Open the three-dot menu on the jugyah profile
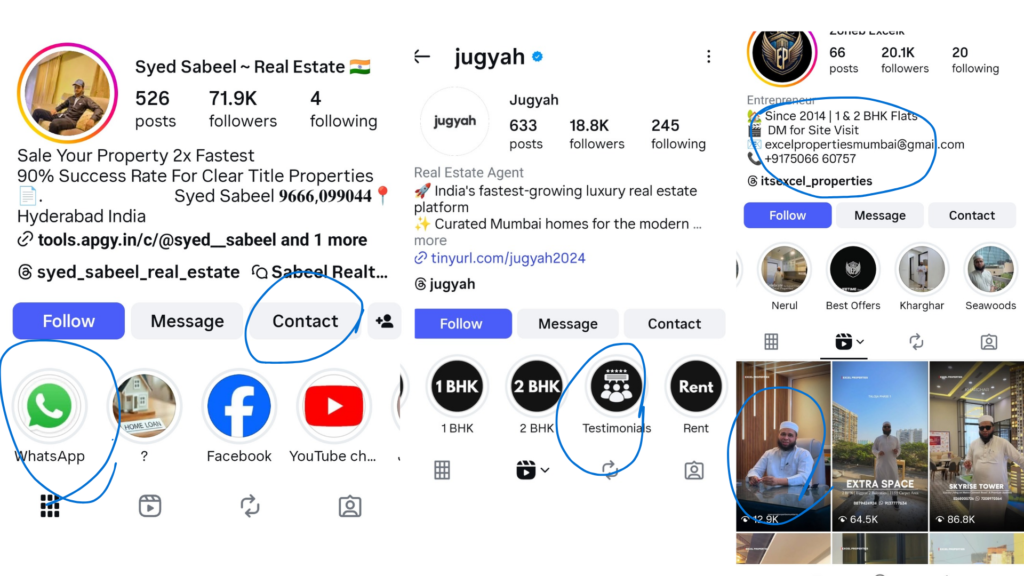The height and width of the screenshot is (576, 1024). tap(709, 57)
